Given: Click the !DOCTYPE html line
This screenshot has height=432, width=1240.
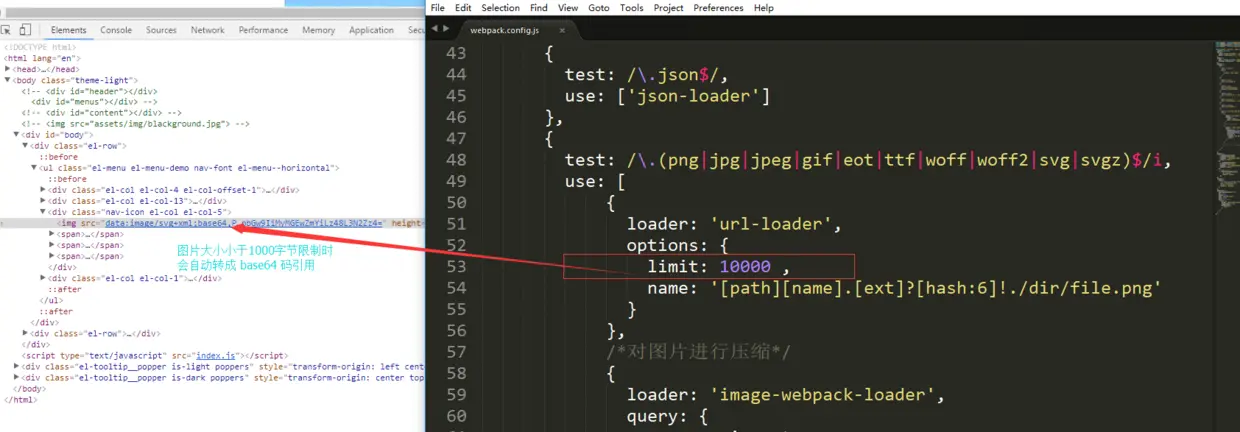Looking at the screenshot, I should coord(39,47).
